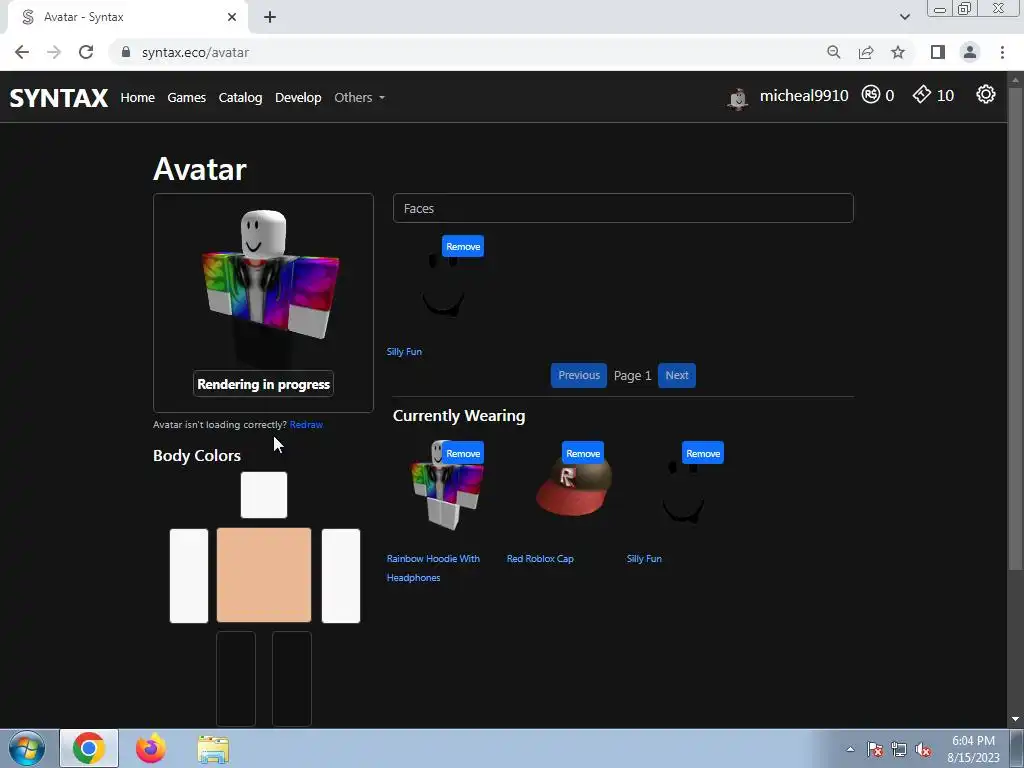Click Chrome taskbar icon
The height and width of the screenshot is (768, 1024).
pos(89,748)
